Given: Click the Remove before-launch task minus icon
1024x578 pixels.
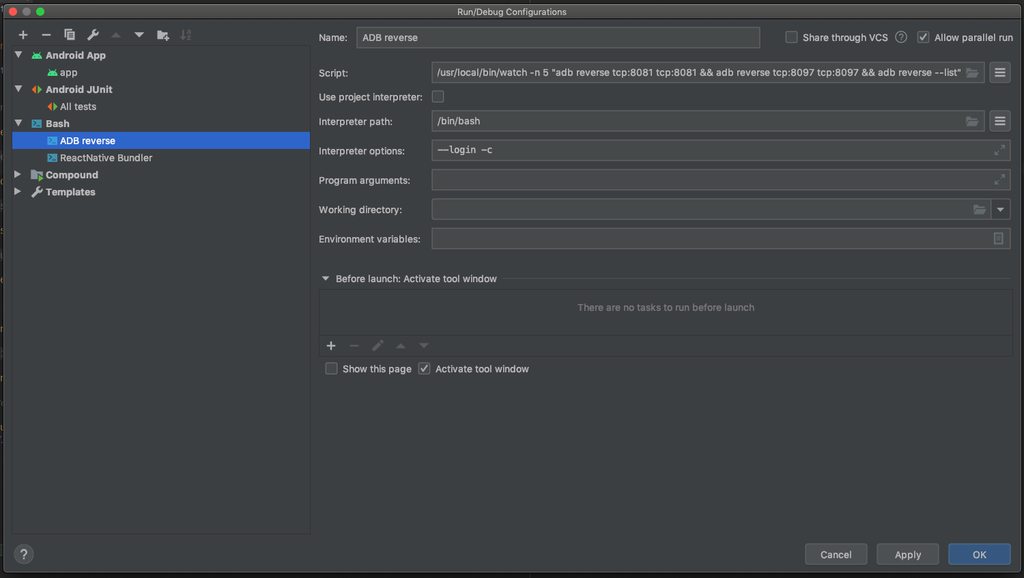Looking at the screenshot, I should (354, 345).
